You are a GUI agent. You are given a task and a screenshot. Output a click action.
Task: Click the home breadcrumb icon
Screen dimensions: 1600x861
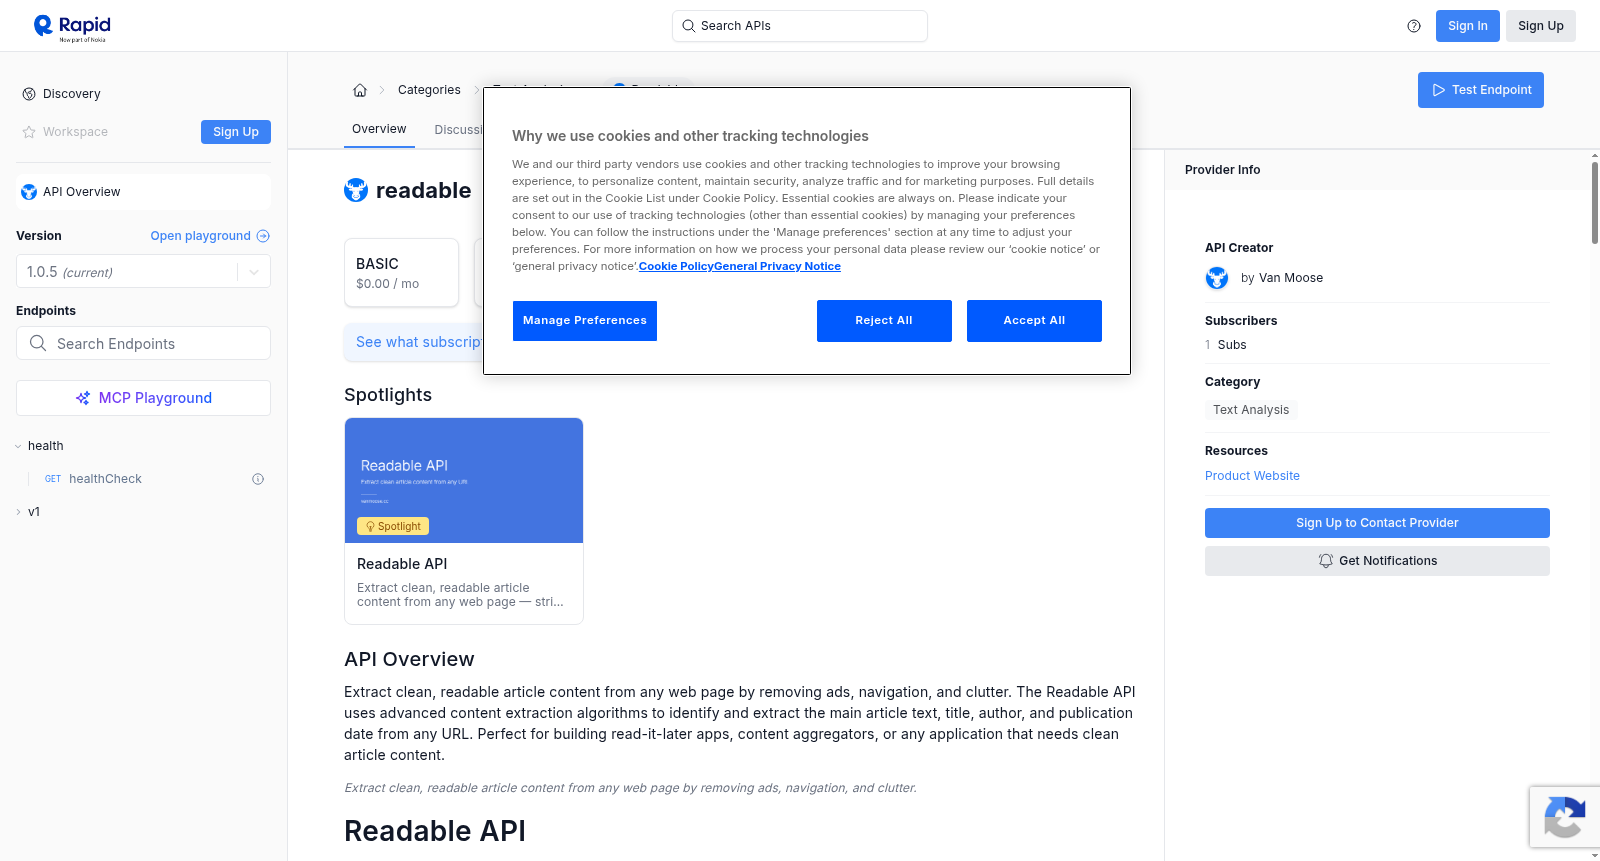[360, 90]
